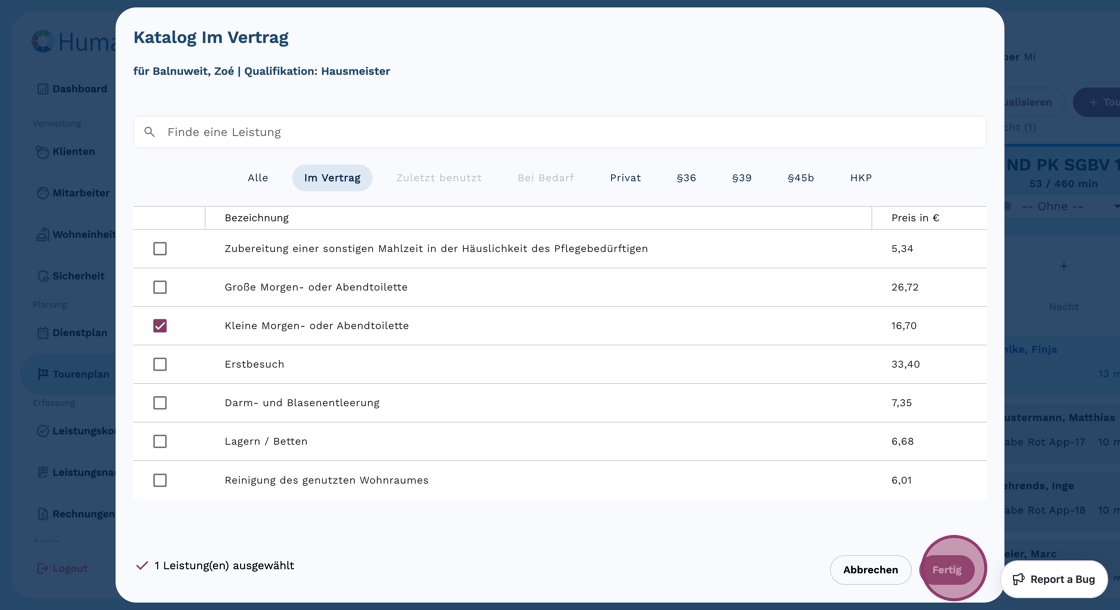Click the Preis in € column header
This screenshot has width=1120, height=610.
(915, 218)
